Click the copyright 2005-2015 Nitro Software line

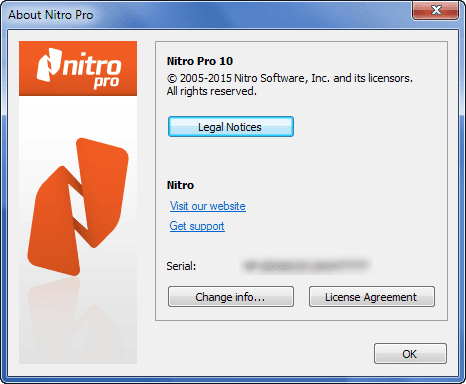click(x=290, y=78)
